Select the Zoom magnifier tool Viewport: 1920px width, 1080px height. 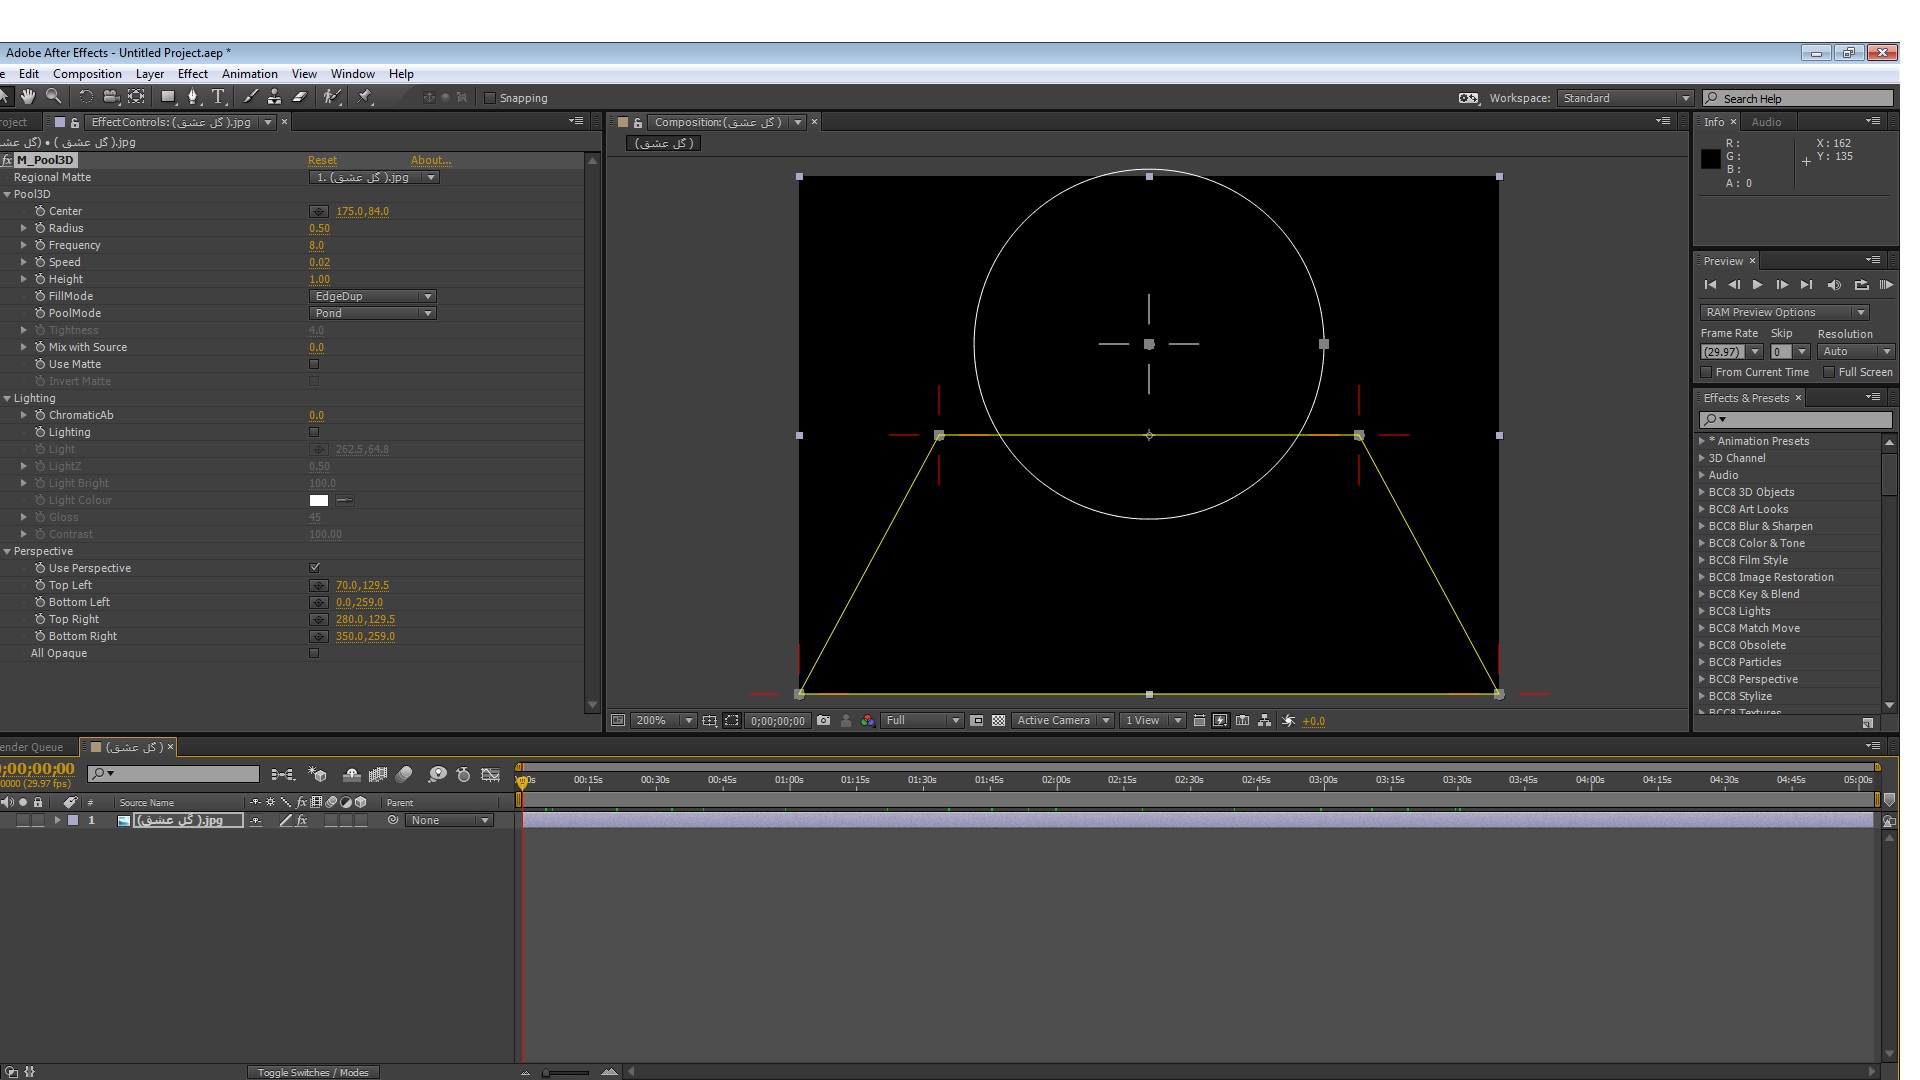54,96
